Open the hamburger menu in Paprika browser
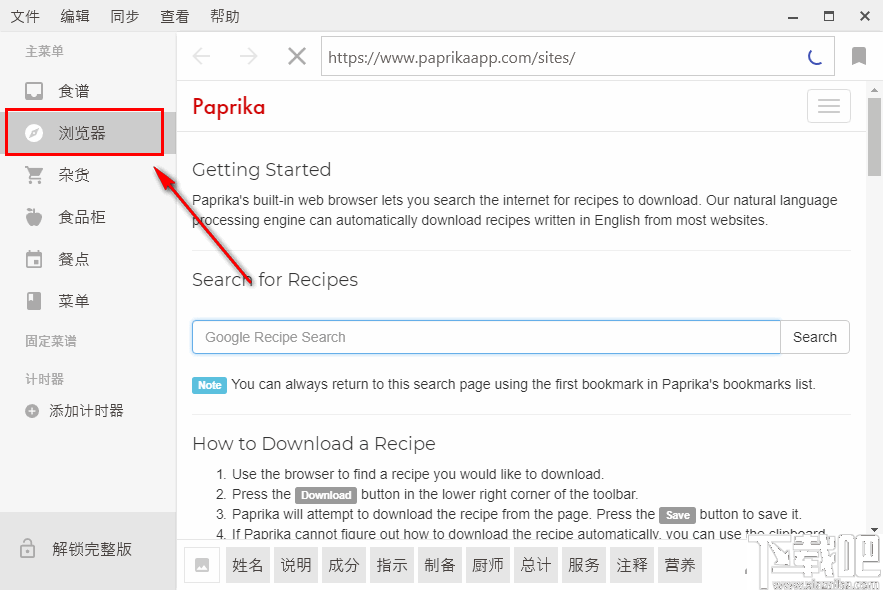The width and height of the screenshot is (883, 590). click(828, 106)
